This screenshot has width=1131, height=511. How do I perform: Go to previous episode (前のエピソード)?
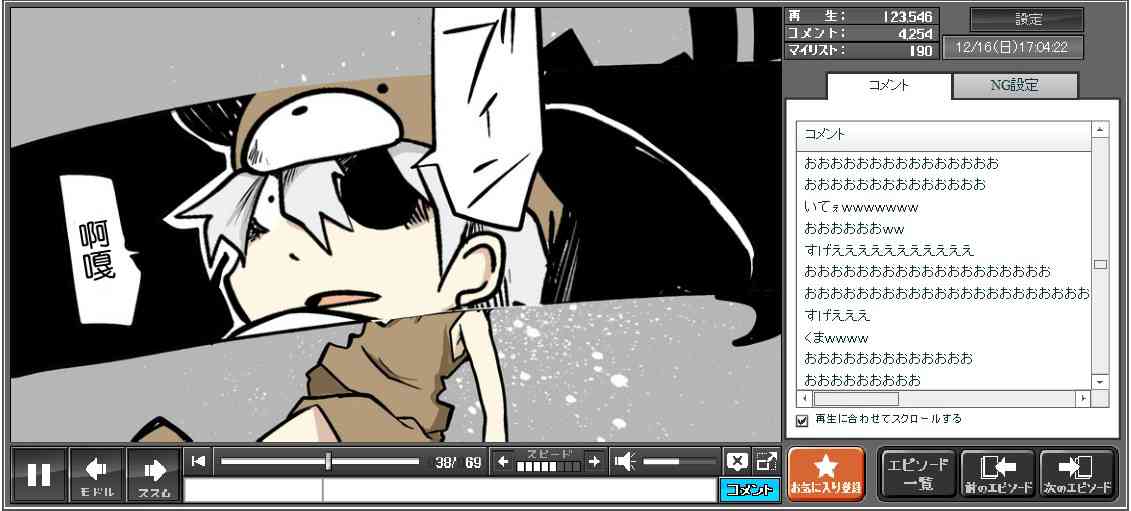point(998,474)
